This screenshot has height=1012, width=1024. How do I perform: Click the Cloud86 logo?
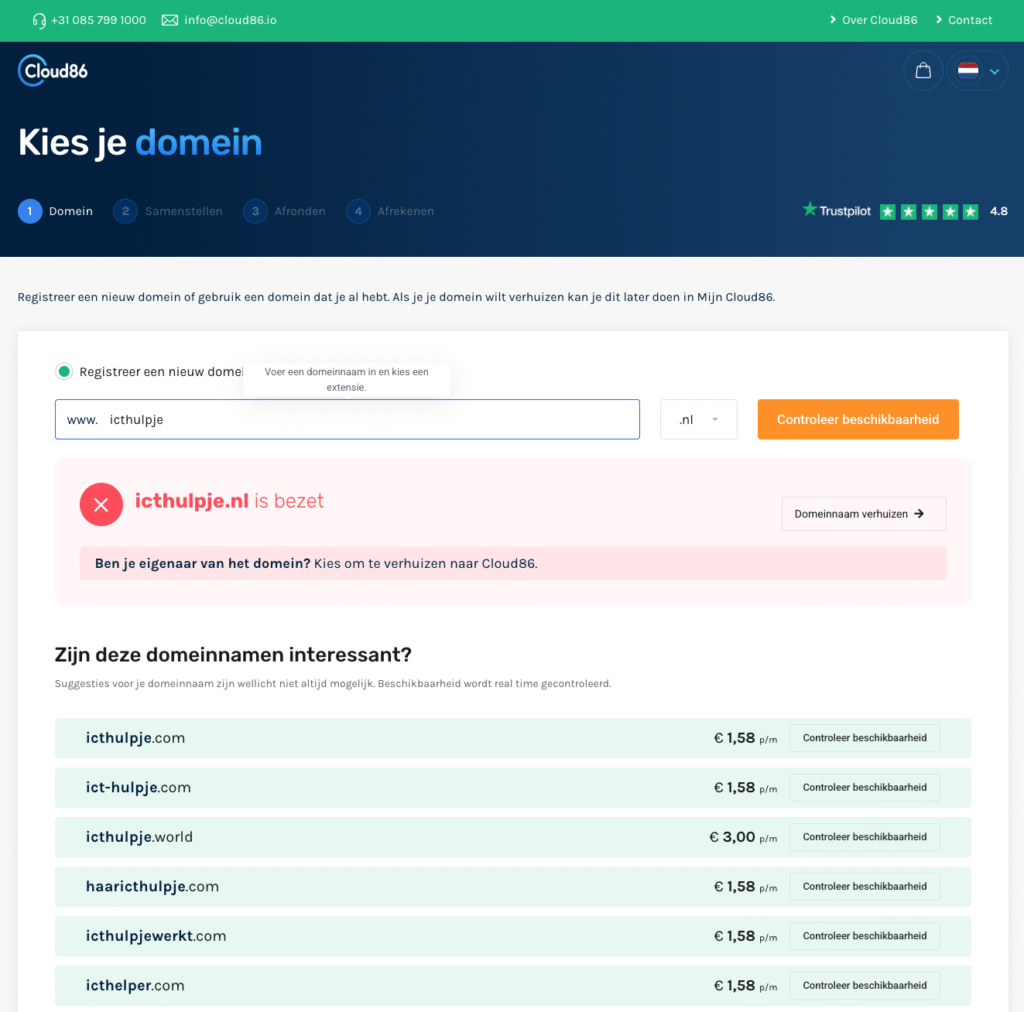tap(53, 70)
